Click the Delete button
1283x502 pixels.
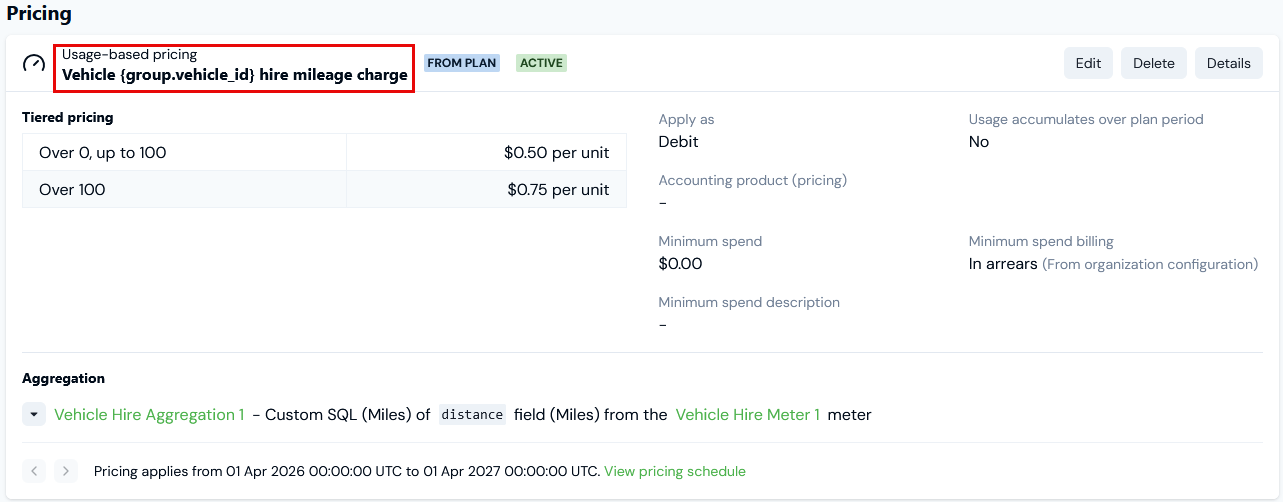tap(1154, 63)
